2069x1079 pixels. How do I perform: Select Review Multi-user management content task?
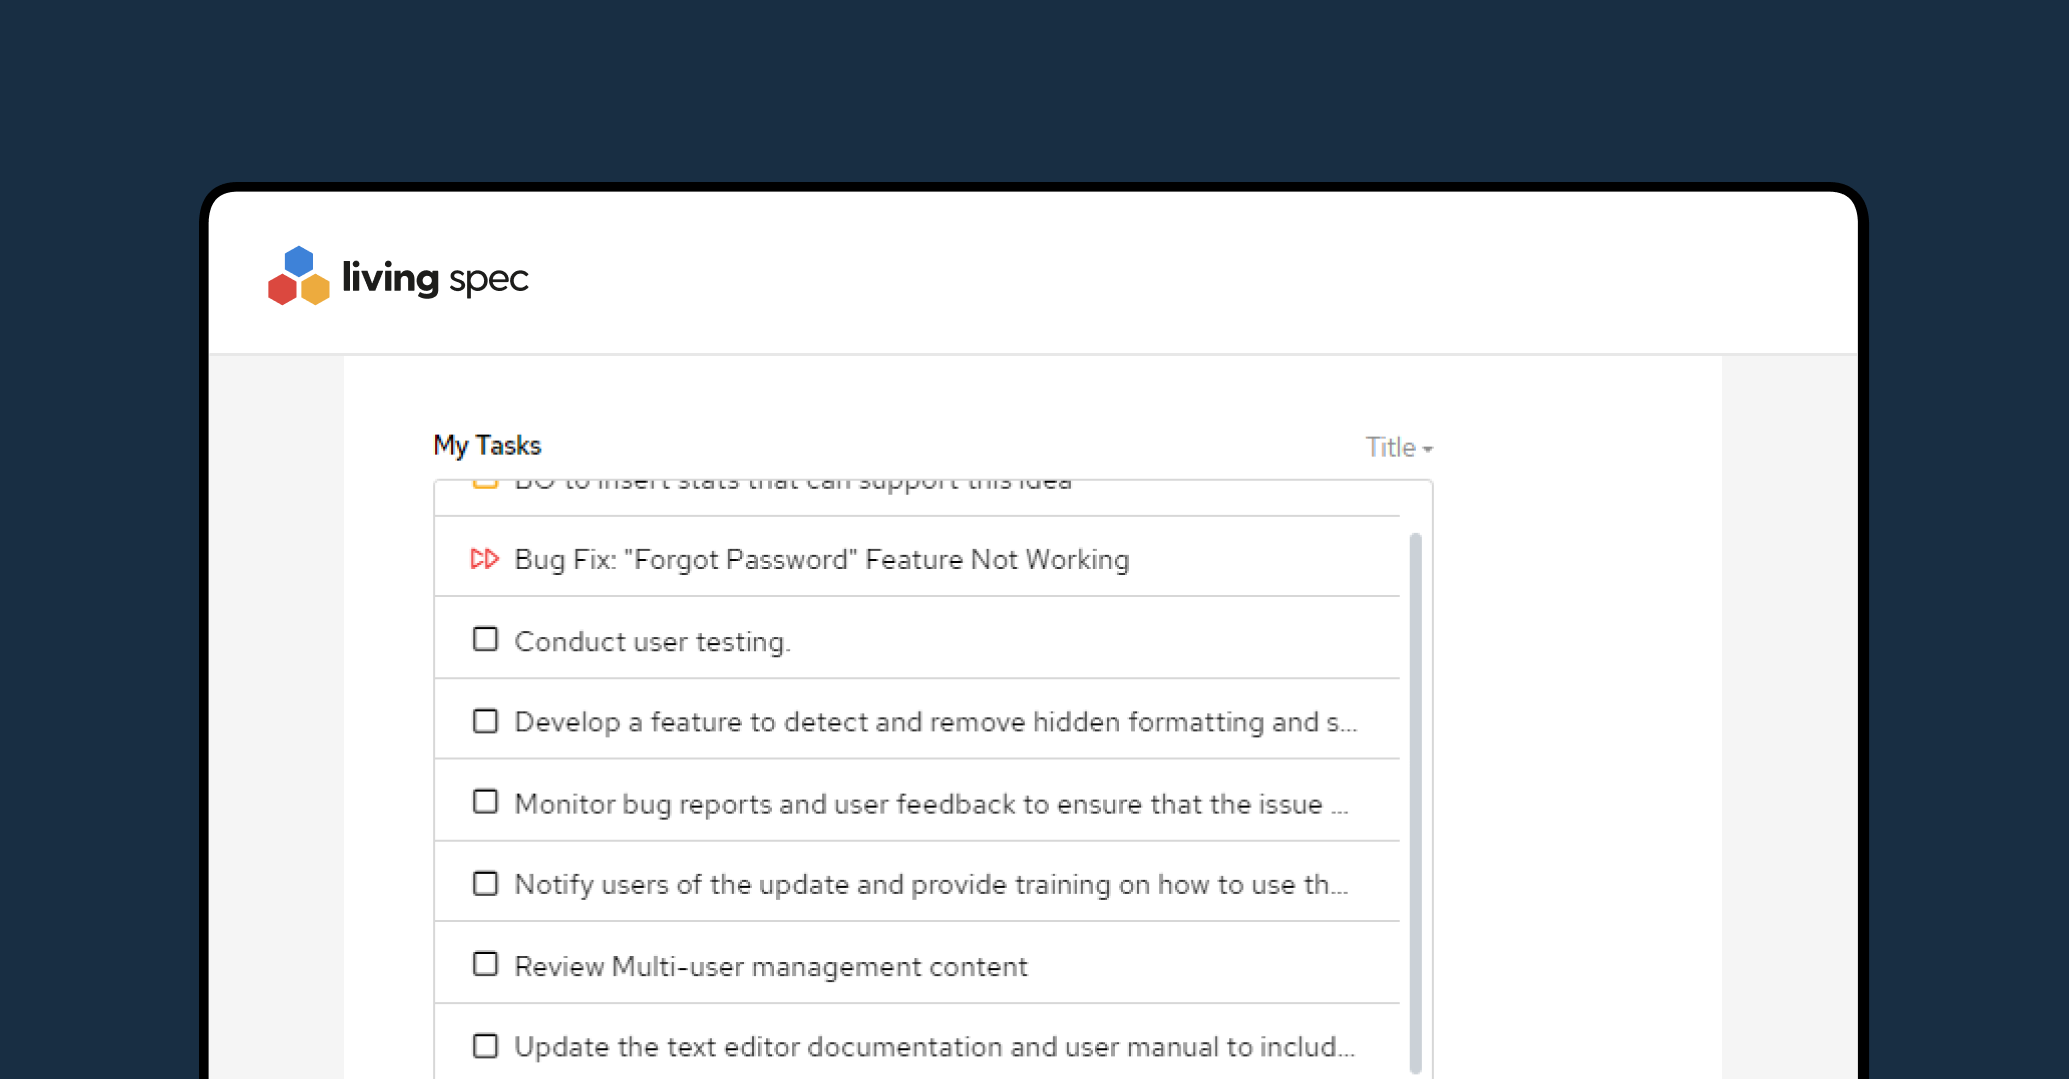pos(770,967)
